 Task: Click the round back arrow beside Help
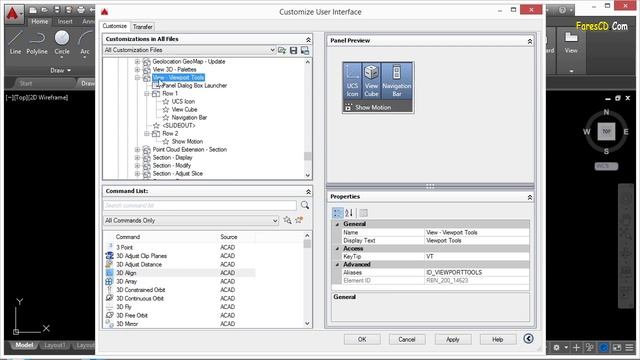tap(528, 339)
